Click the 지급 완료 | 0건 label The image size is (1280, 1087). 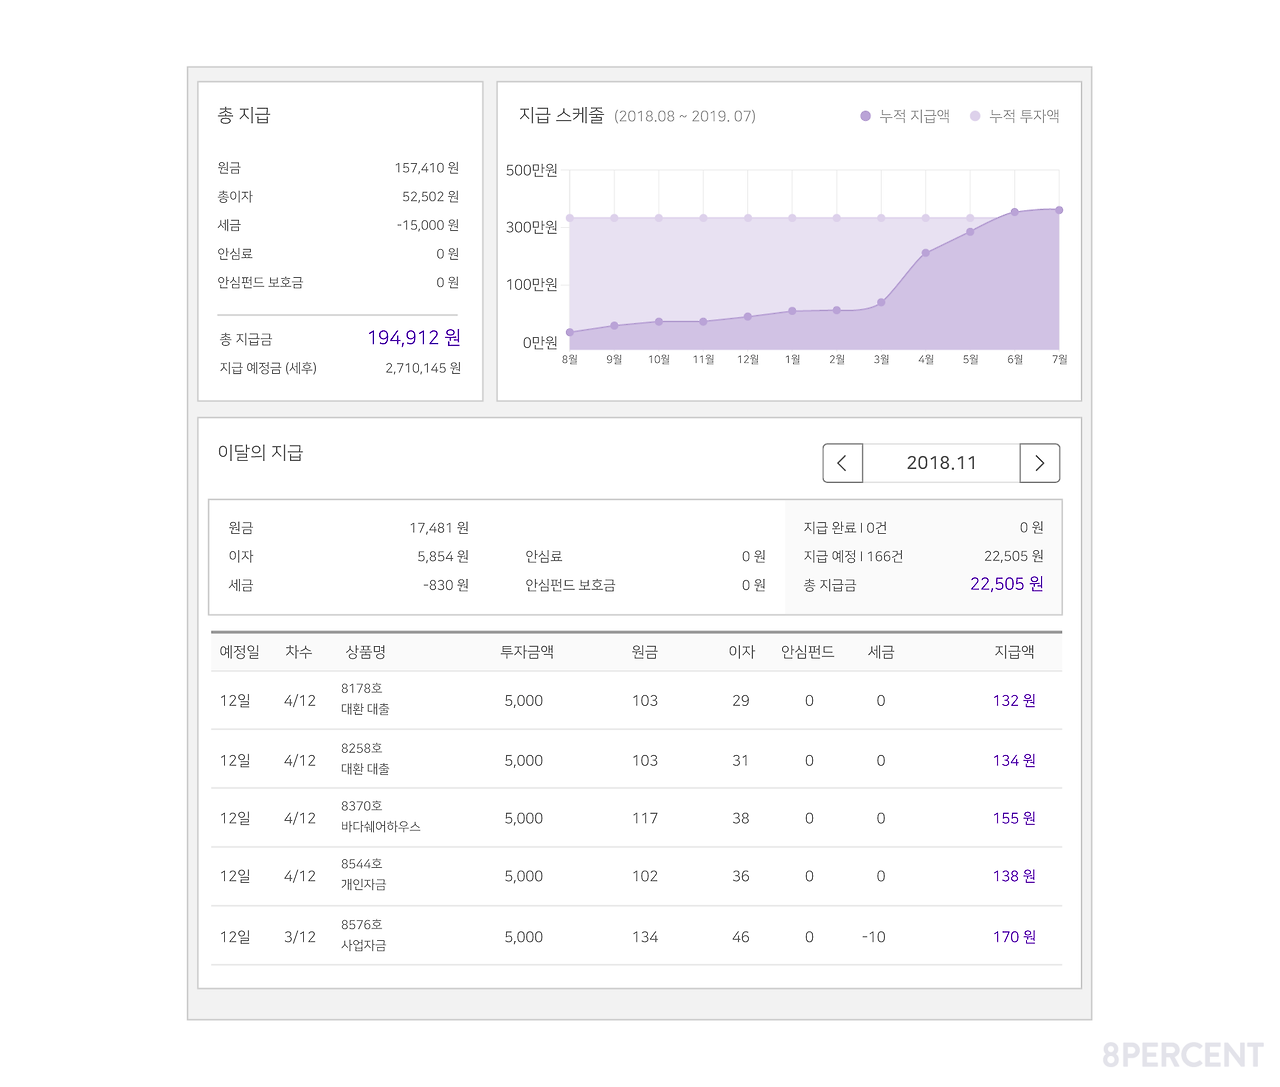[845, 528]
